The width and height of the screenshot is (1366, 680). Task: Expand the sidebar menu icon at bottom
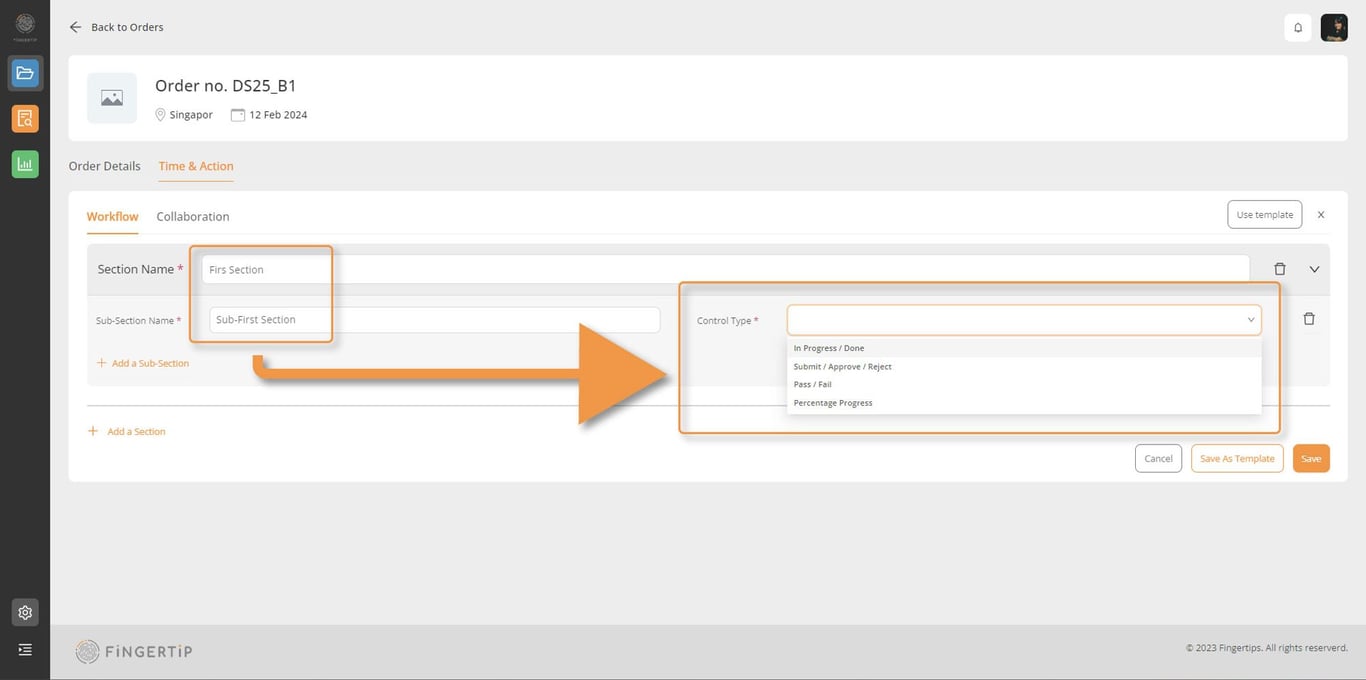[25, 649]
